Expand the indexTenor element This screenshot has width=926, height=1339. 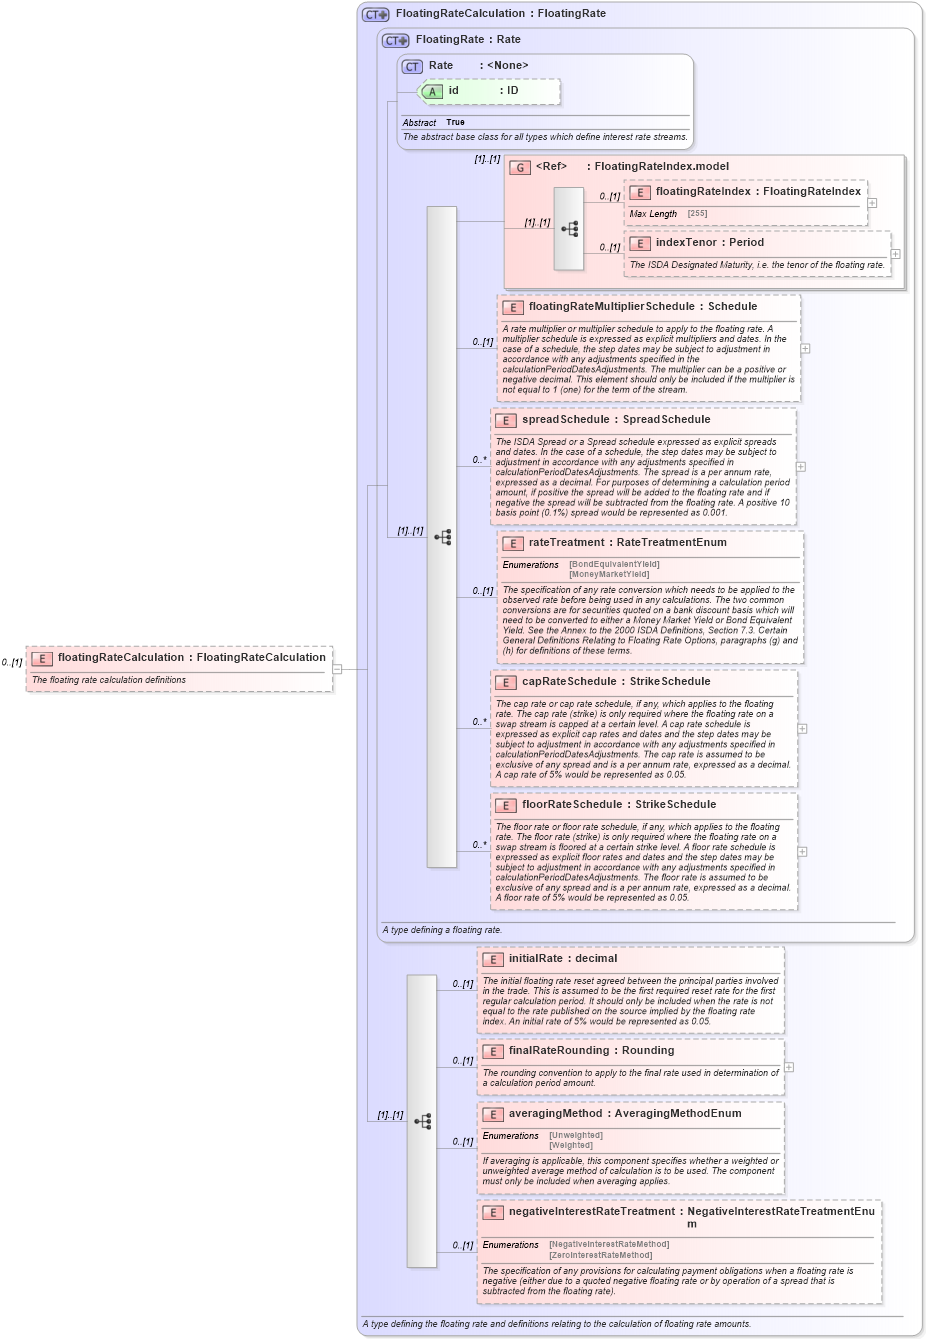[x=895, y=254]
